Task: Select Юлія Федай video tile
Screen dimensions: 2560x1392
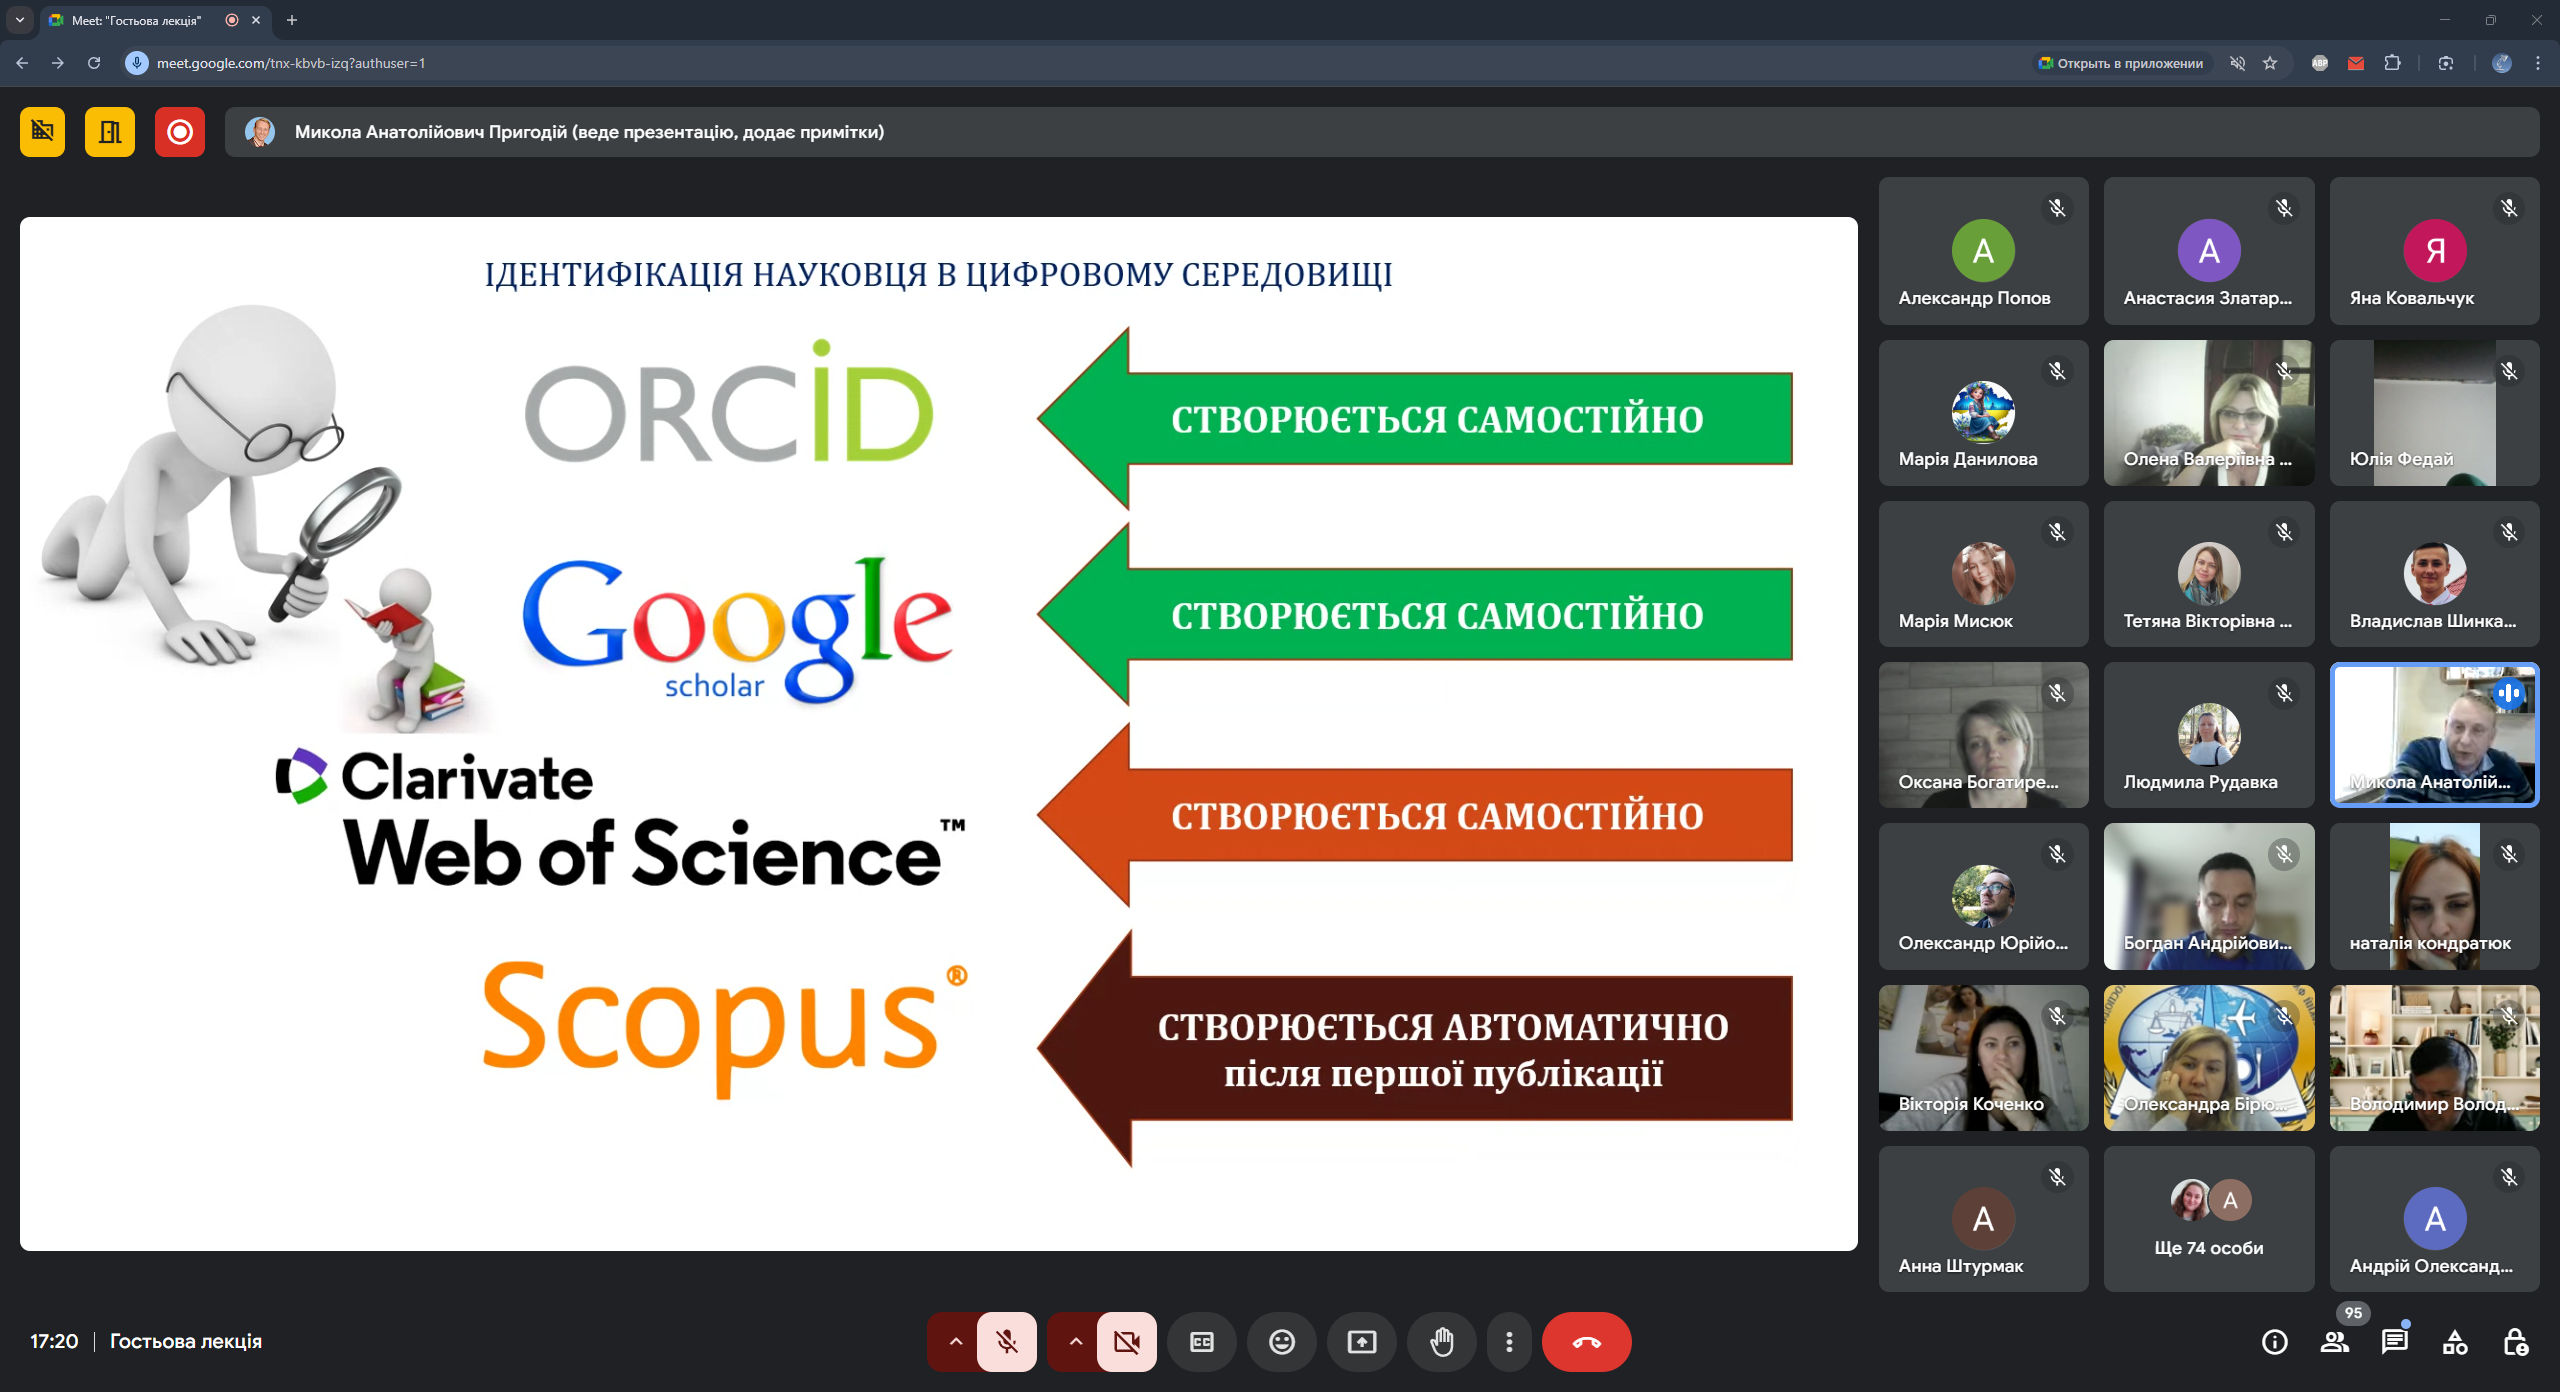Action: point(2434,413)
